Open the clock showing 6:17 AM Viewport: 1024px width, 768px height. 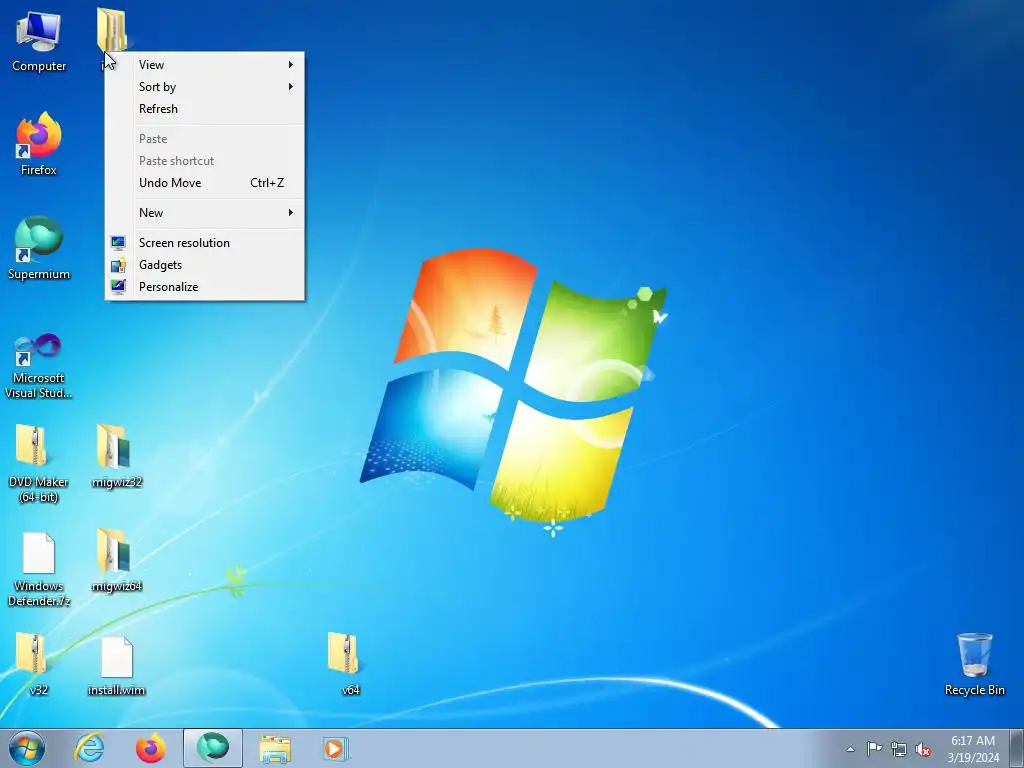coord(973,749)
